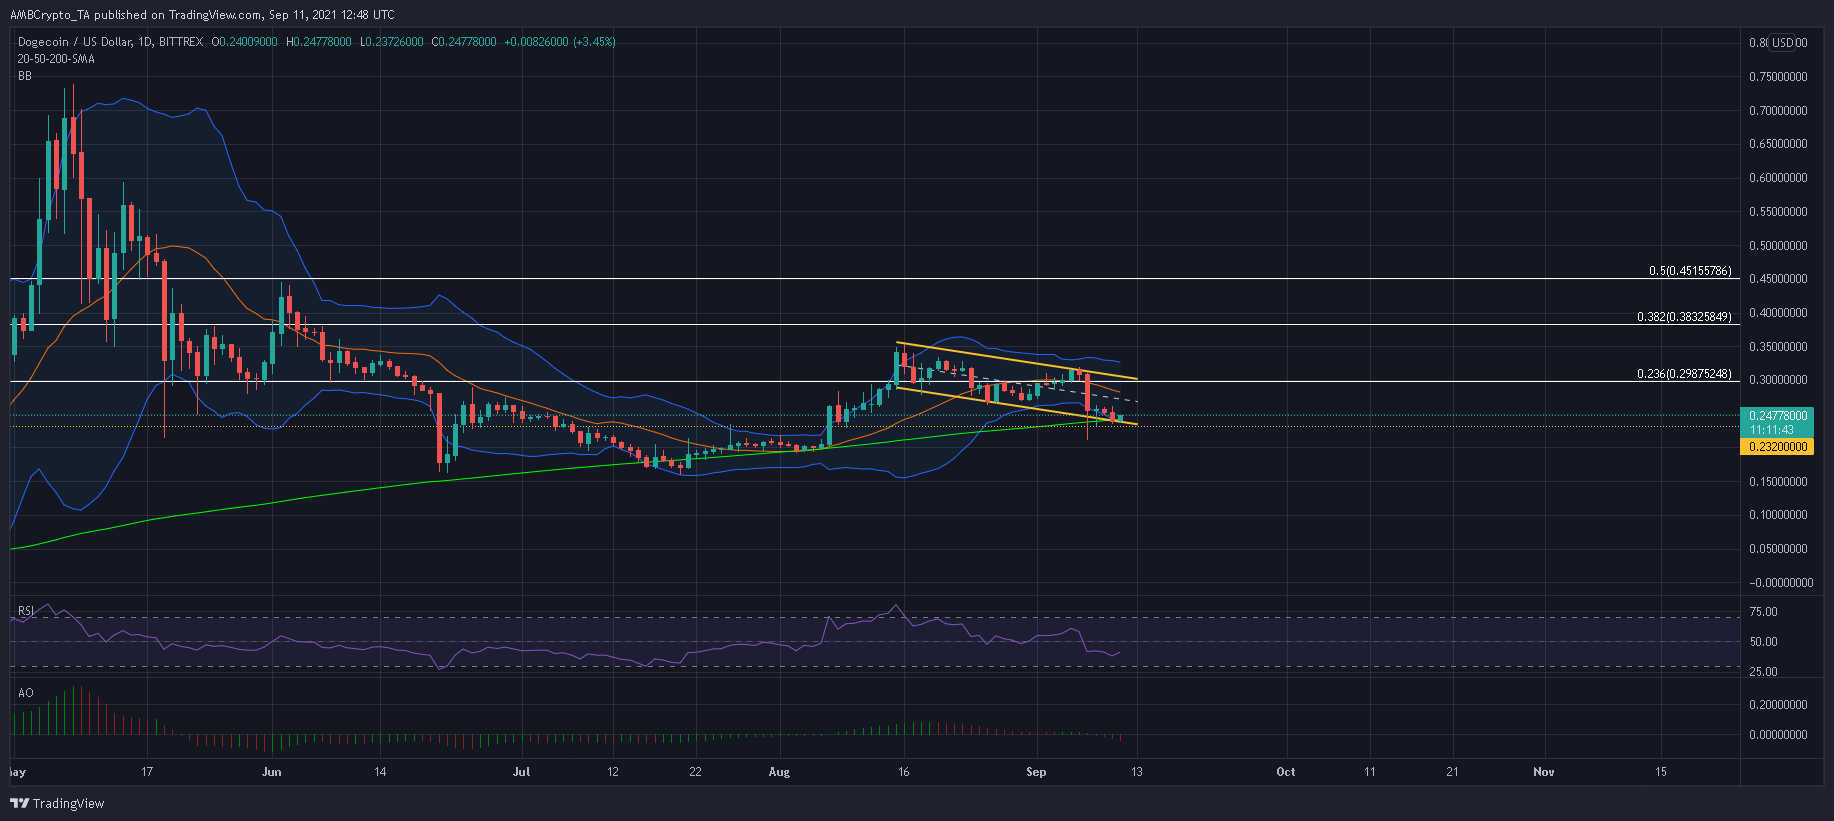The height and width of the screenshot is (821, 1834).
Task: Click the 0.50000000 price axis value
Action: [1778, 246]
